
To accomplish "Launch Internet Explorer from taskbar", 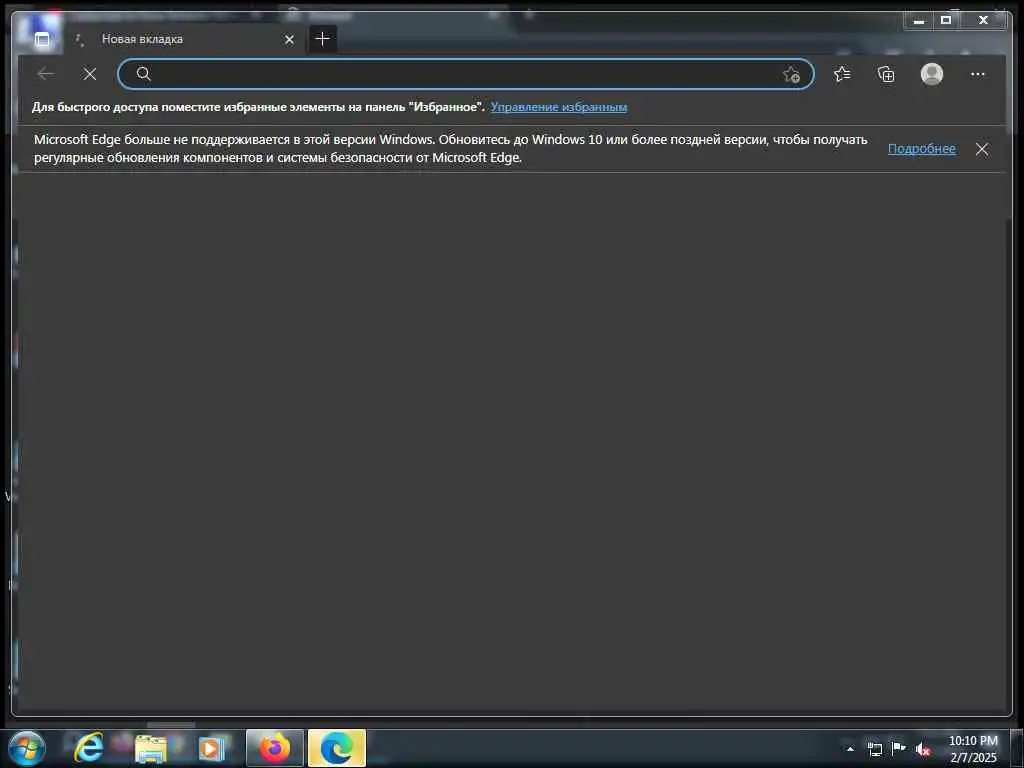I will 88,748.
